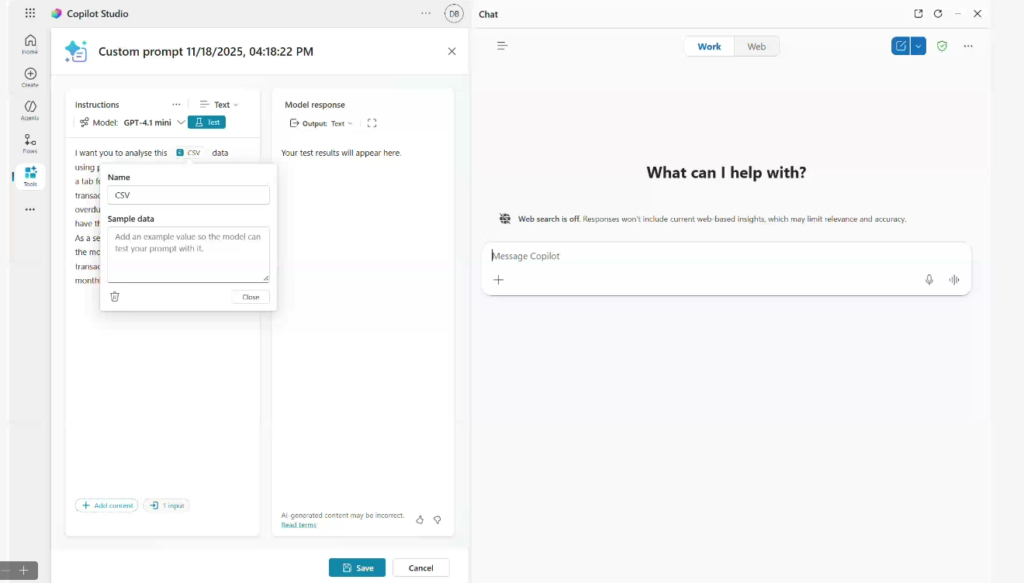Expand model response to full screen
The height and width of the screenshot is (583, 1024).
tap(372, 123)
